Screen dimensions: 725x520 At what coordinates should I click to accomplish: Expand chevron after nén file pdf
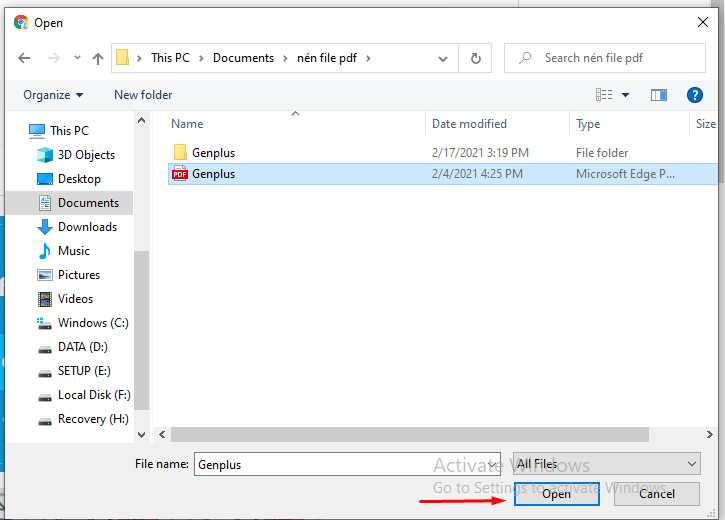pos(369,58)
